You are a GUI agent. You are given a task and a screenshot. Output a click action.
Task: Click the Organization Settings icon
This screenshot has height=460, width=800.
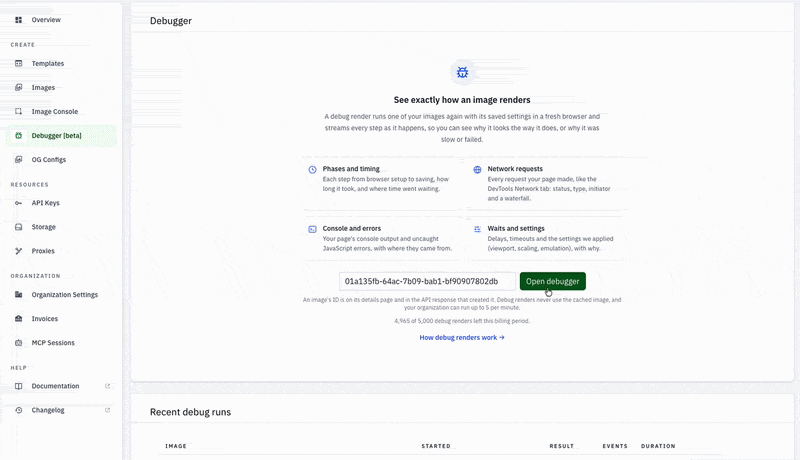point(18,295)
